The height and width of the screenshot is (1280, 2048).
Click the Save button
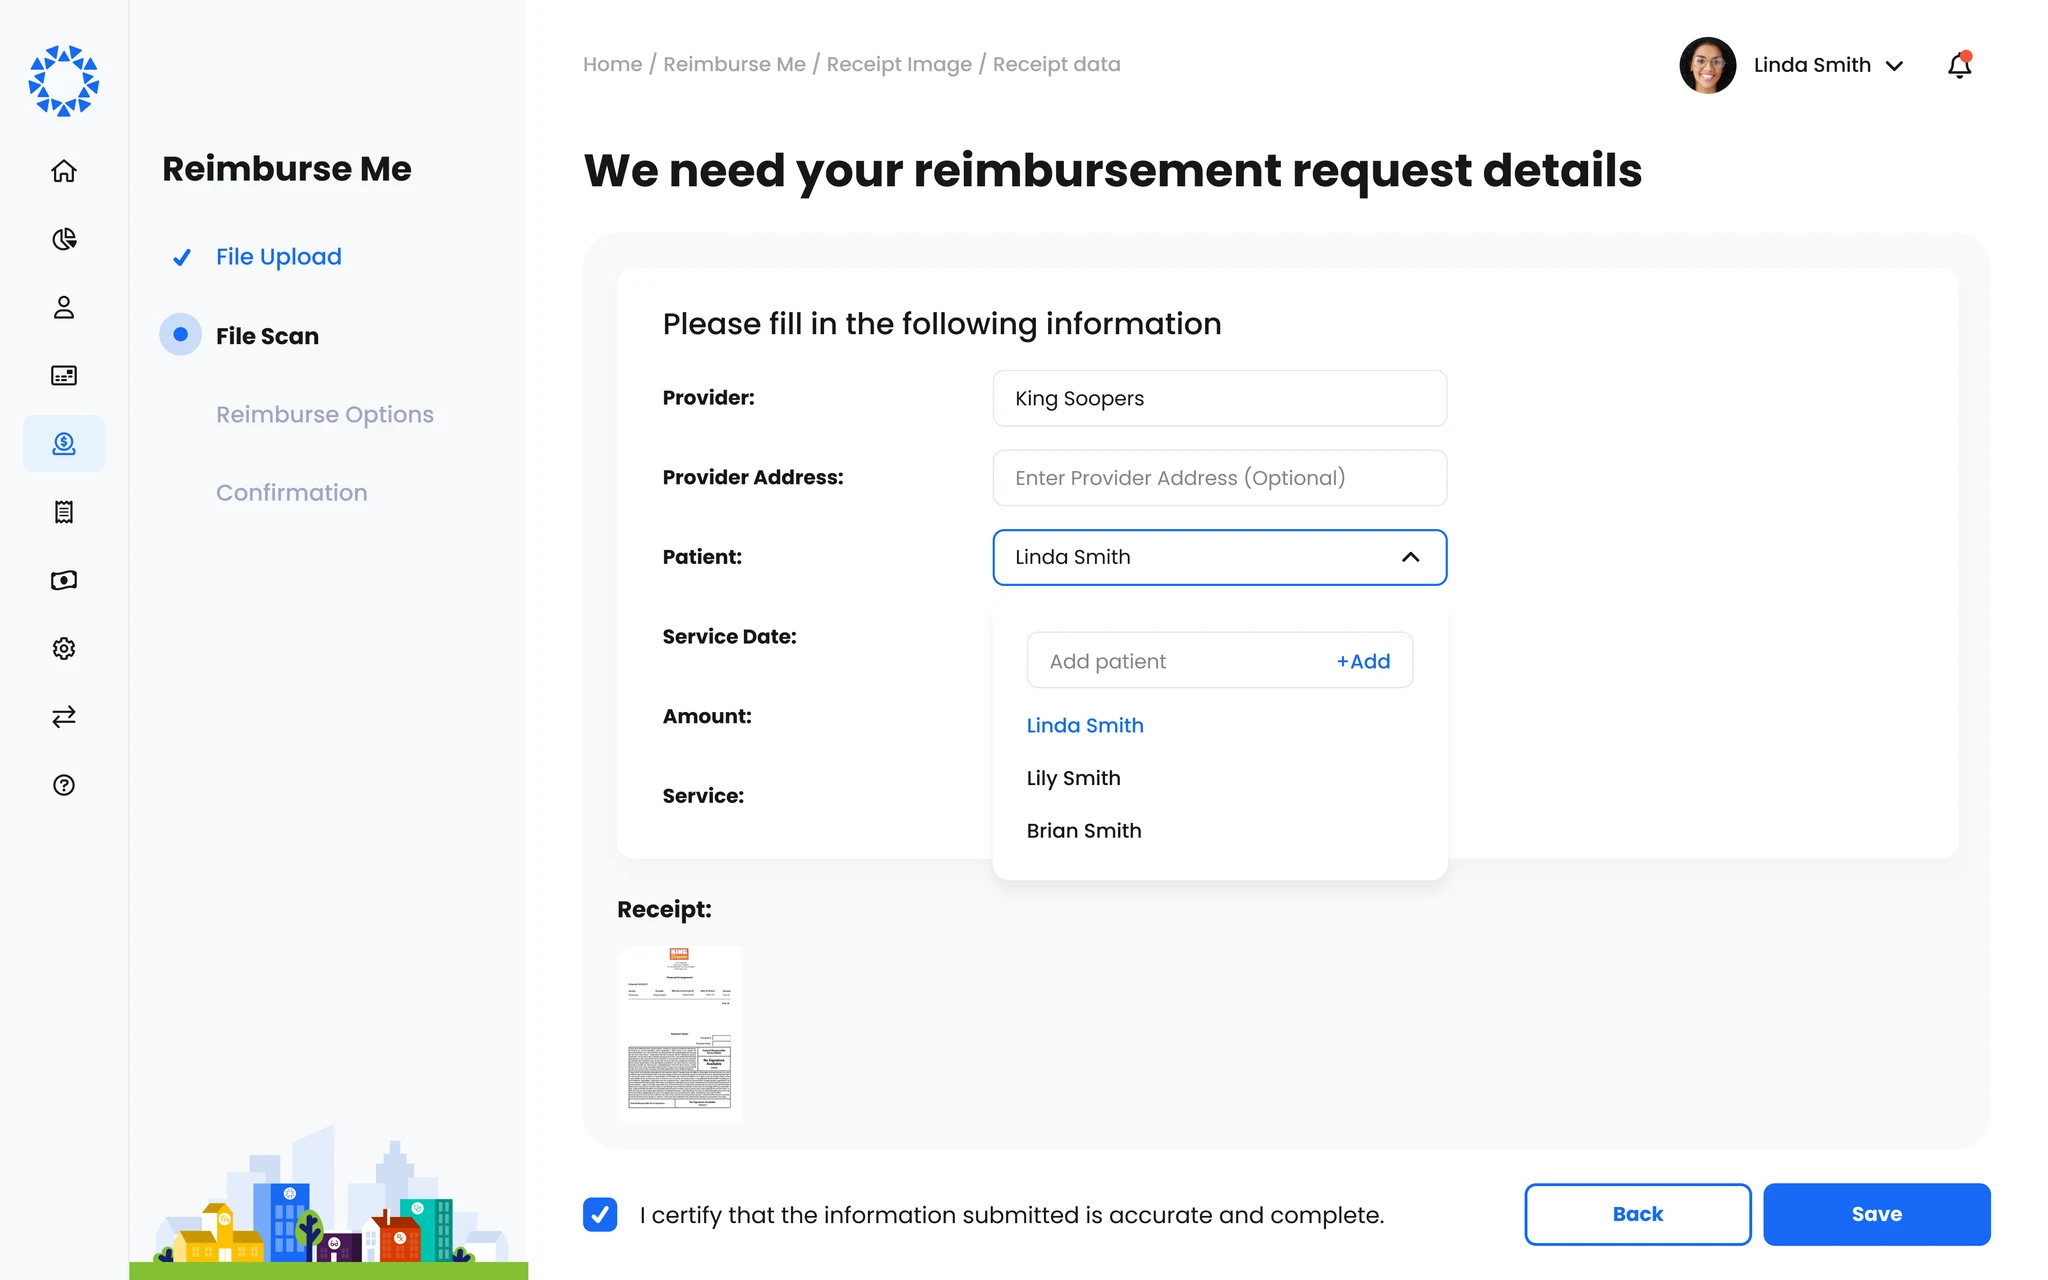(1876, 1214)
